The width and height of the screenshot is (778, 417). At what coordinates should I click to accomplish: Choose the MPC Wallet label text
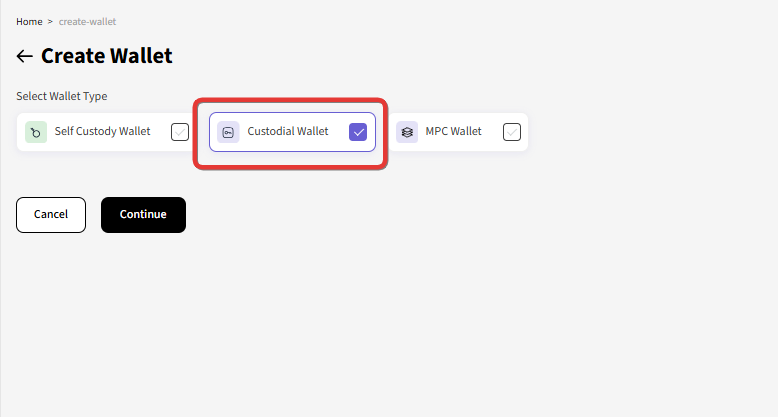454,132
